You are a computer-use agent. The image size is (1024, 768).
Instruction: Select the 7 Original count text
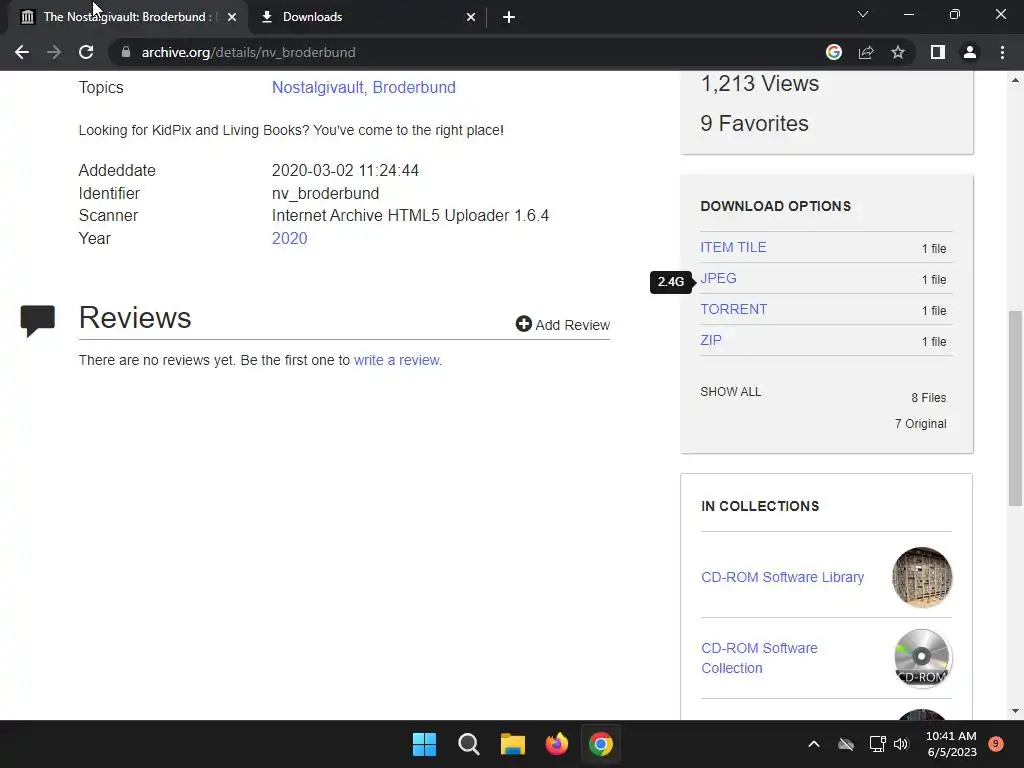point(920,424)
